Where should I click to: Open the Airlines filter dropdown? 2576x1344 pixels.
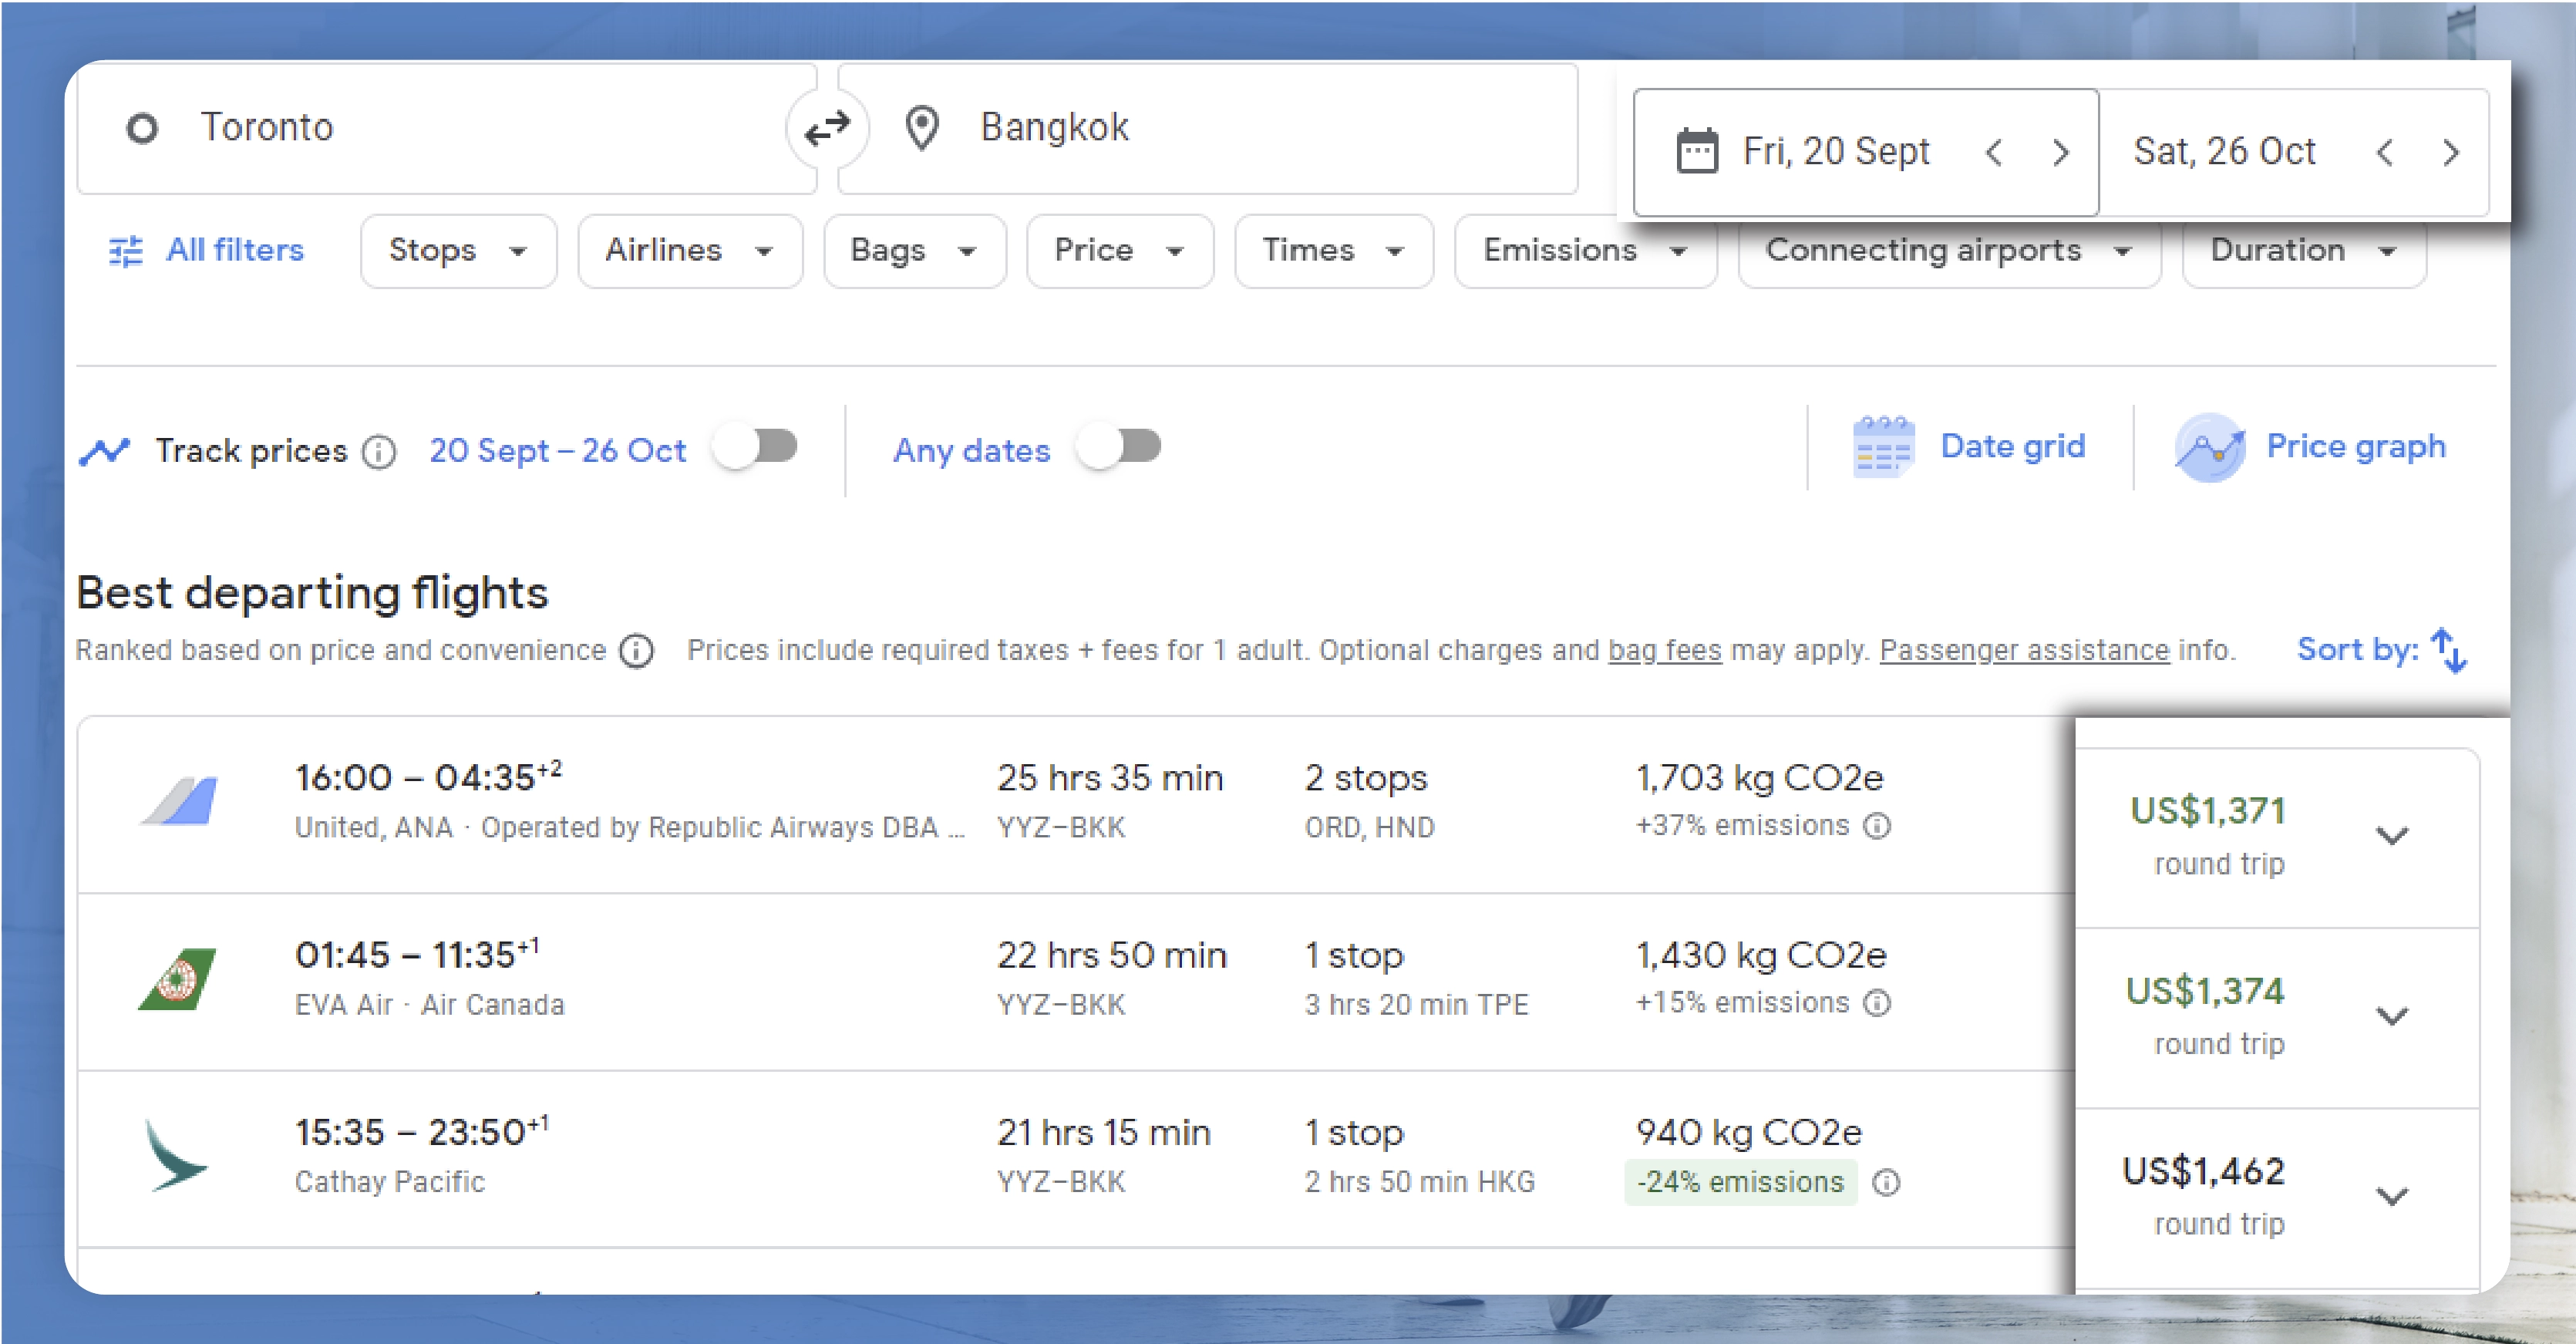(x=690, y=251)
